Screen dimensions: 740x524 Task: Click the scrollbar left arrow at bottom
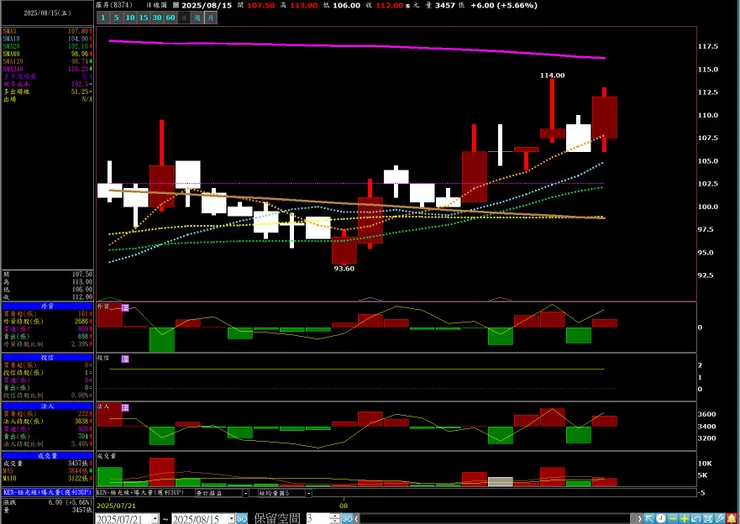(x=357, y=519)
